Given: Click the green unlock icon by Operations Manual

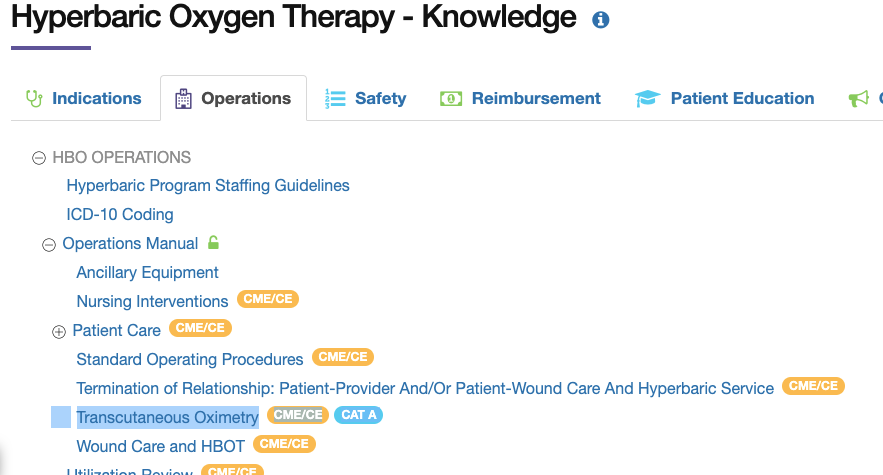Looking at the screenshot, I should 213,242.
